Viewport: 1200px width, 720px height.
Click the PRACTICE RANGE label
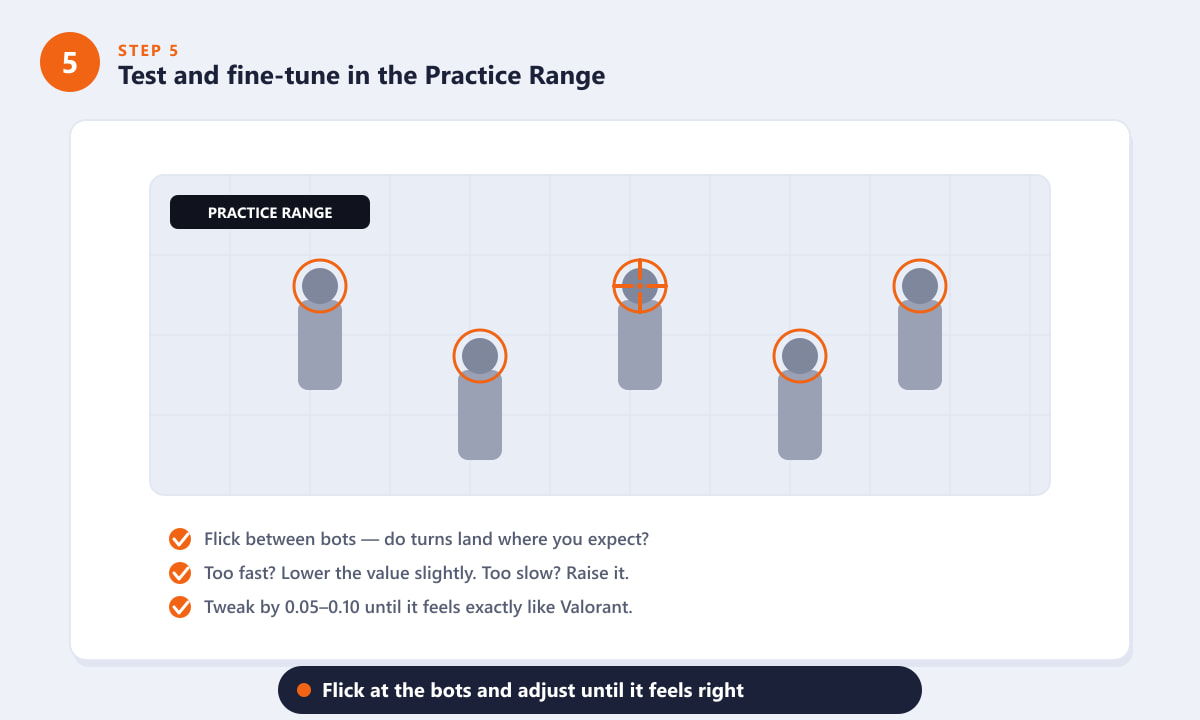tap(270, 212)
